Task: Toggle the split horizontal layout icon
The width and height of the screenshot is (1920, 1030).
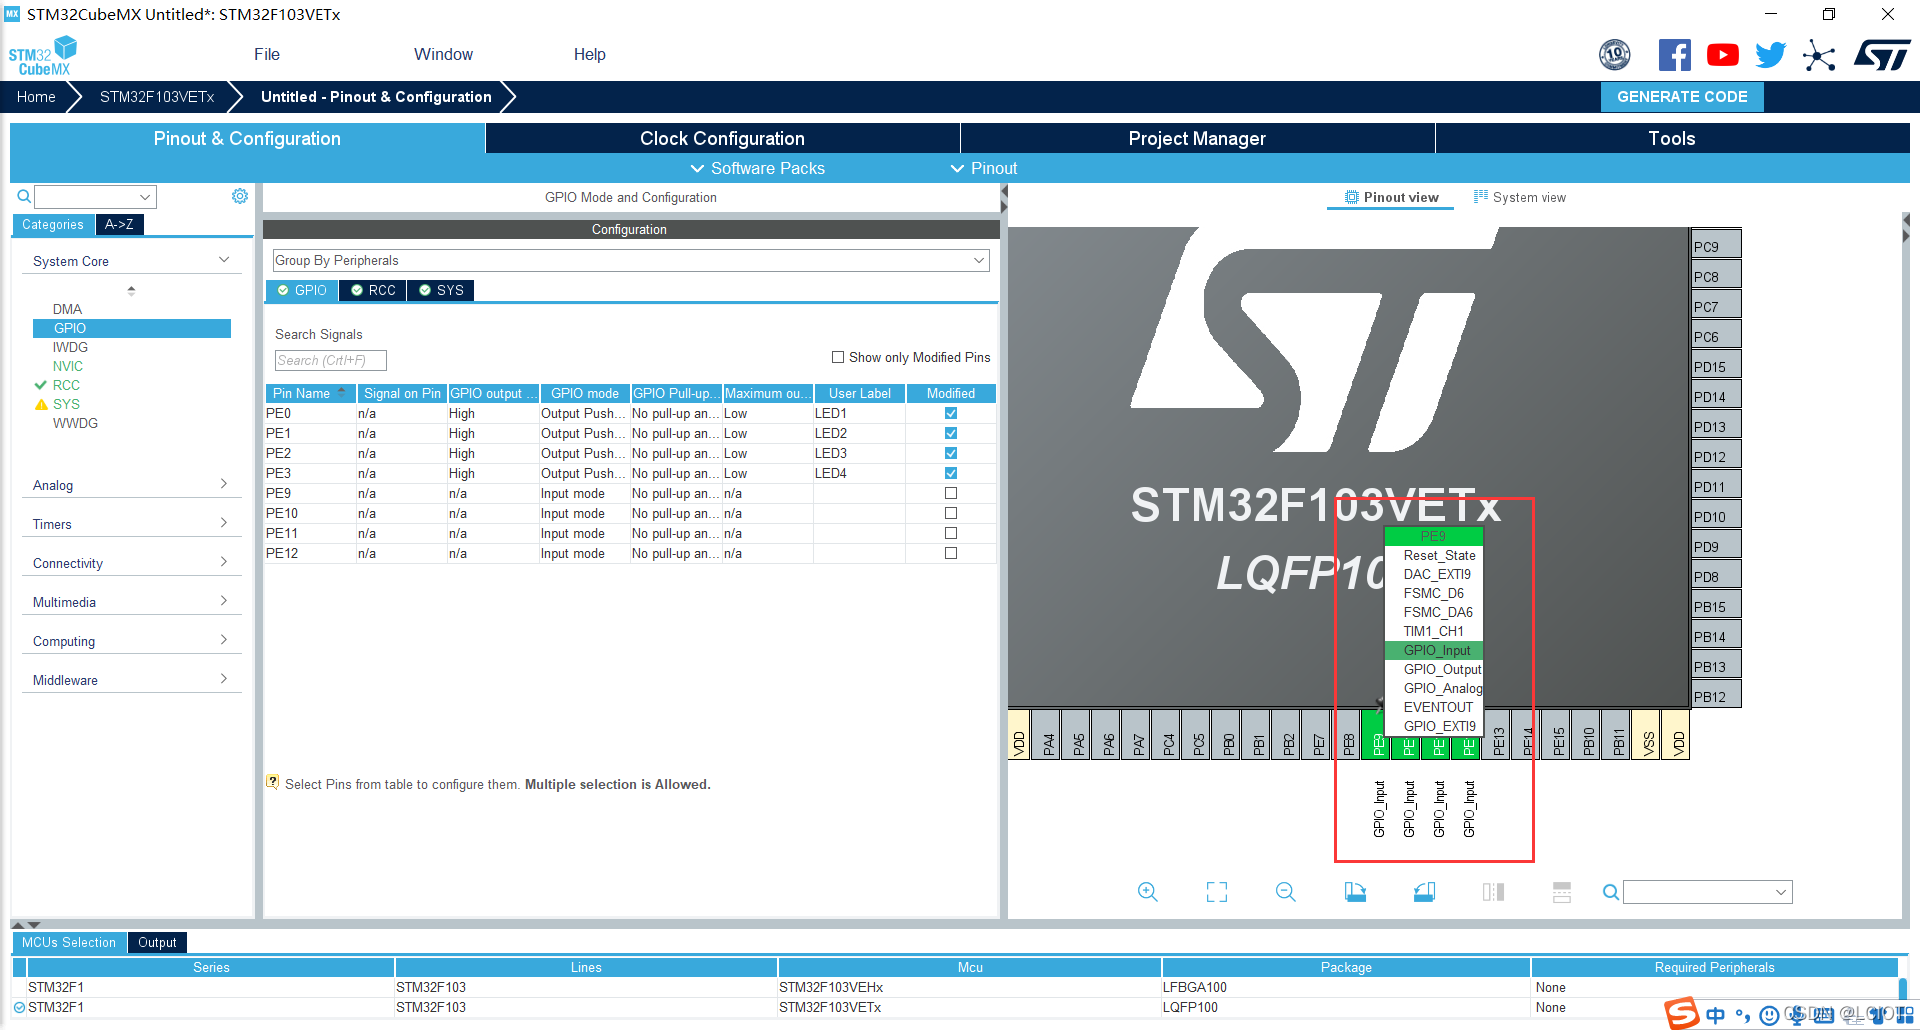Action: click(x=1493, y=892)
